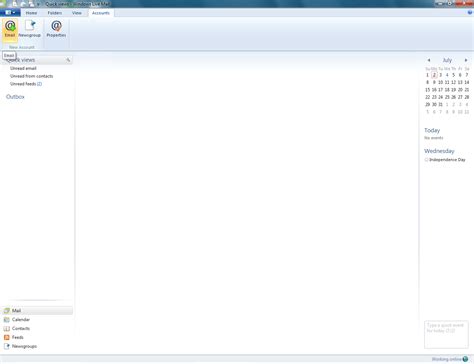Open Unread feeds quick view
The image size is (474, 364).
click(x=26, y=84)
